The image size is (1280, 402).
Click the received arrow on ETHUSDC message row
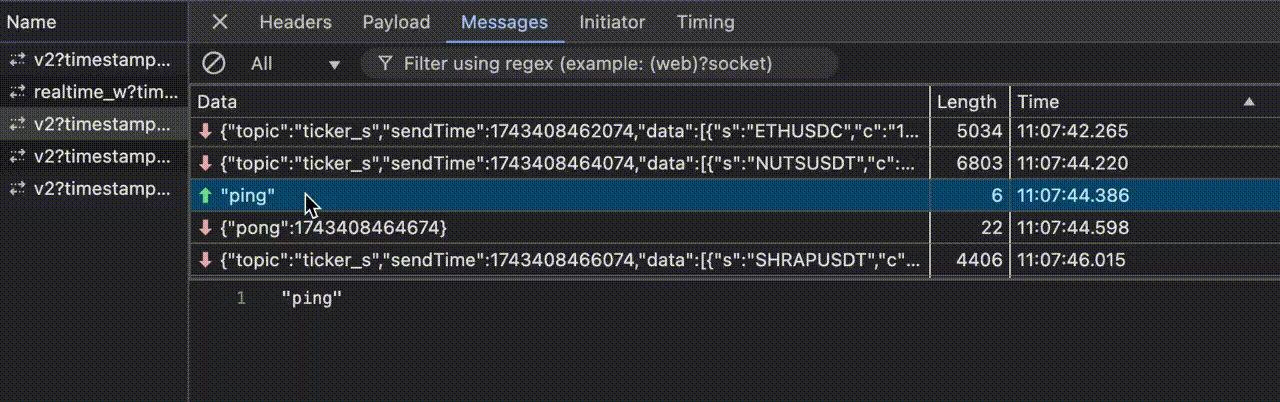coord(206,132)
